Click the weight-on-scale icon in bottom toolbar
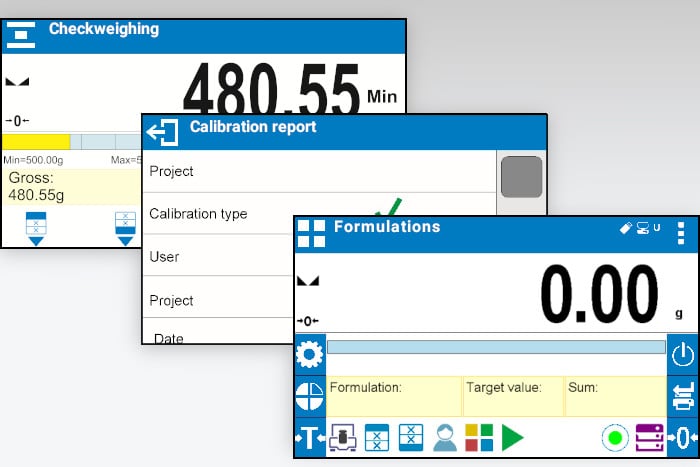The height and width of the screenshot is (467, 700). [342, 438]
